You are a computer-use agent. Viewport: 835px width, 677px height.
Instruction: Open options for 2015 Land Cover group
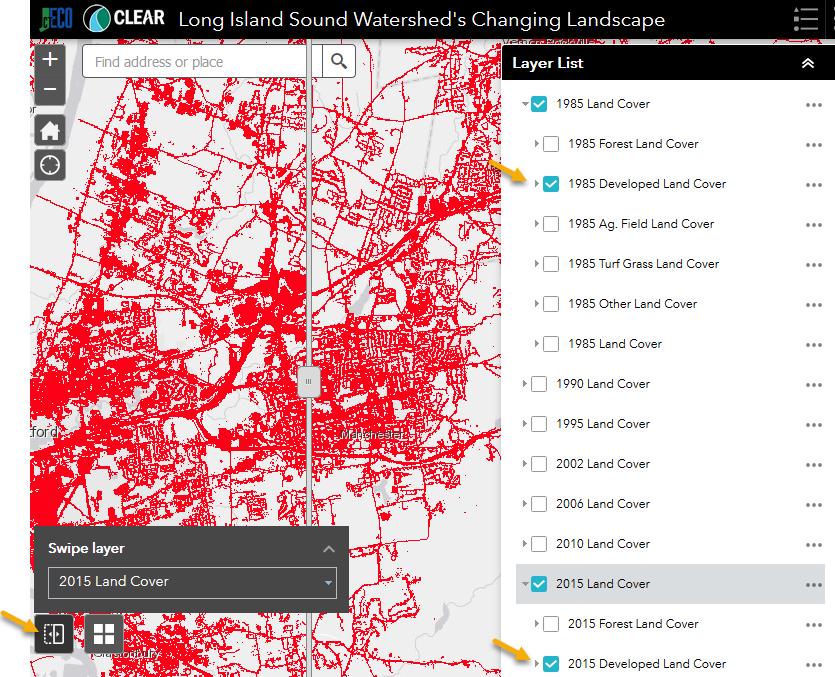pyautogui.click(x=814, y=585)
